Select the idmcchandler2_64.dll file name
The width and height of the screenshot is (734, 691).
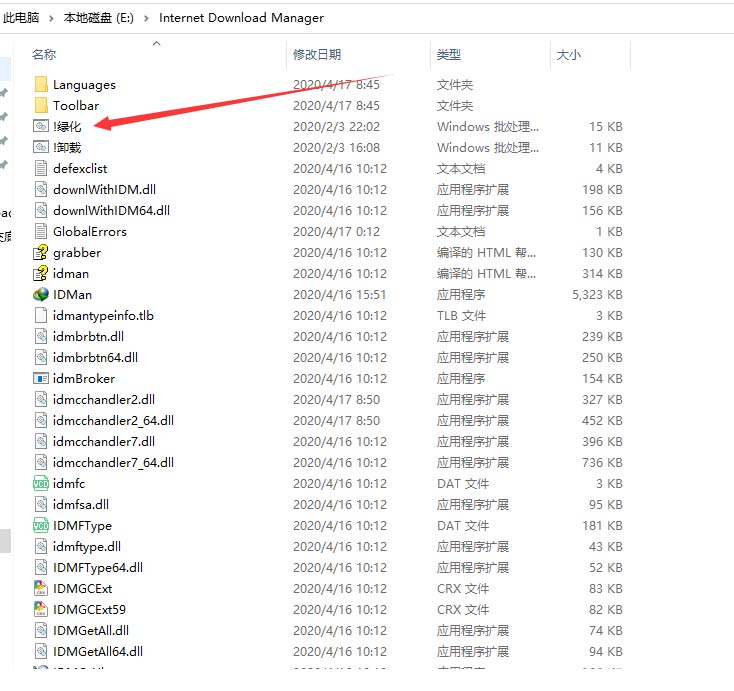pos(113,420)
